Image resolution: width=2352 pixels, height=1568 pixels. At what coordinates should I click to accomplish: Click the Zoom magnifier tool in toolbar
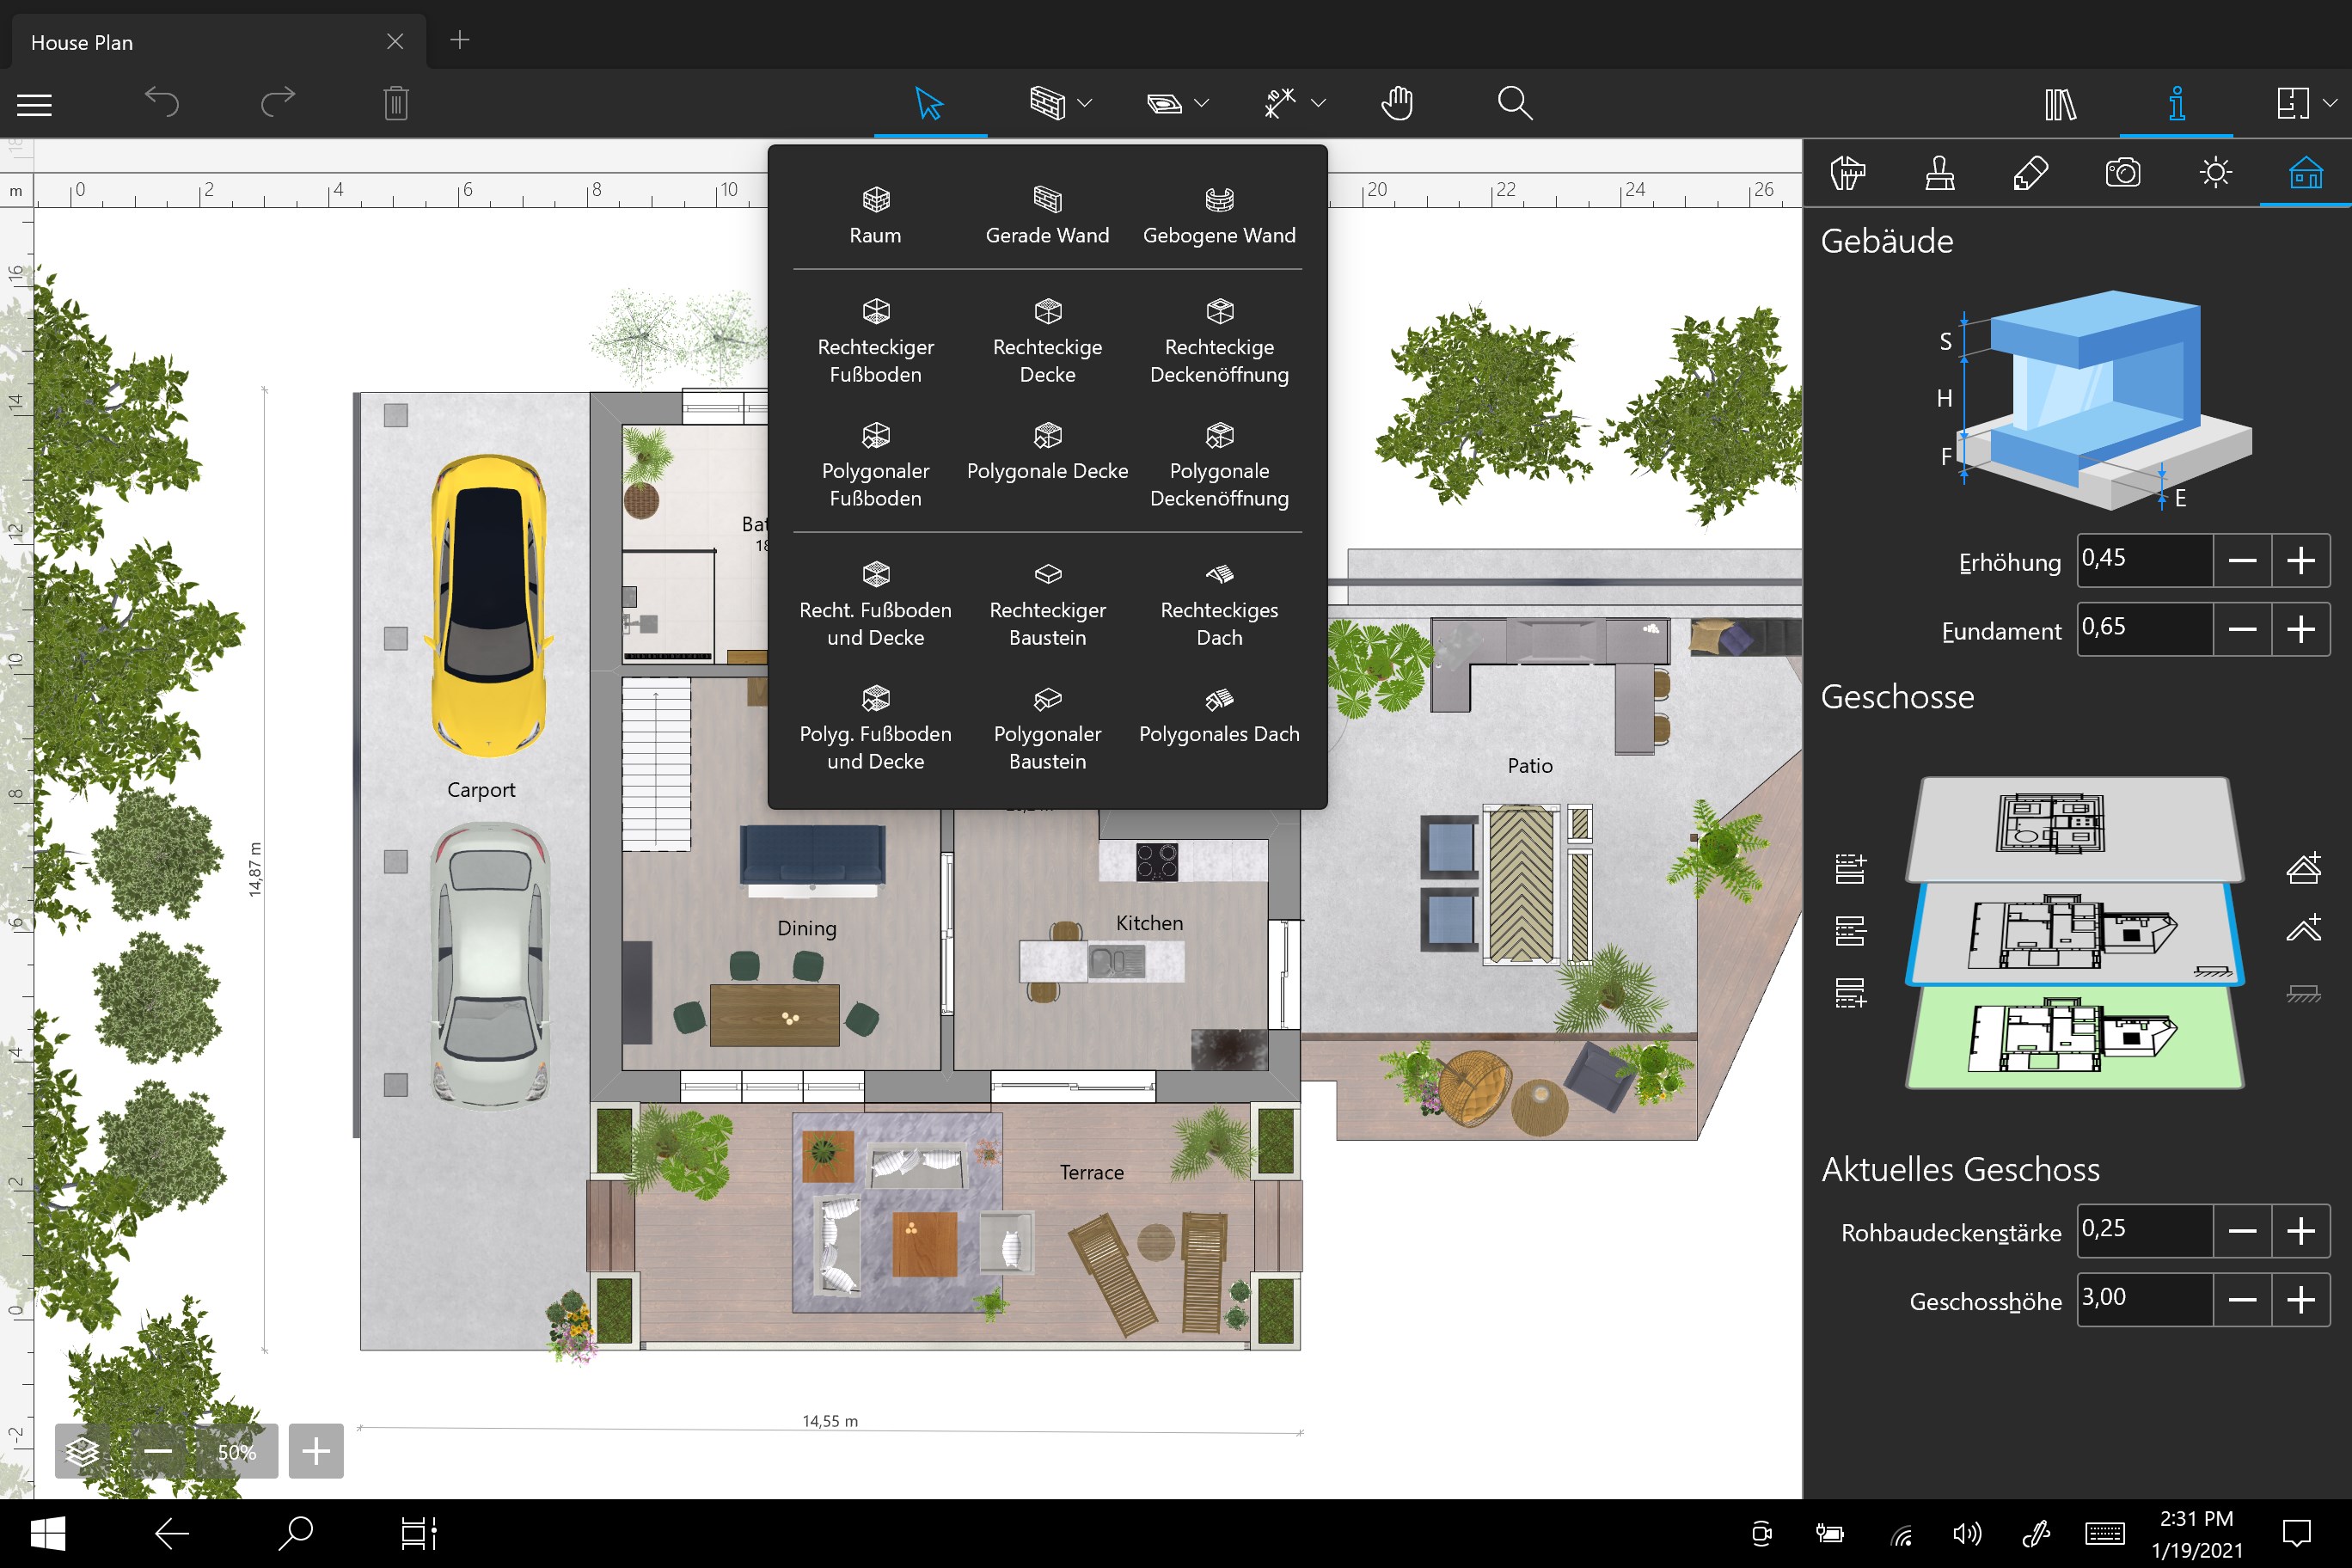coord(1514,103)
